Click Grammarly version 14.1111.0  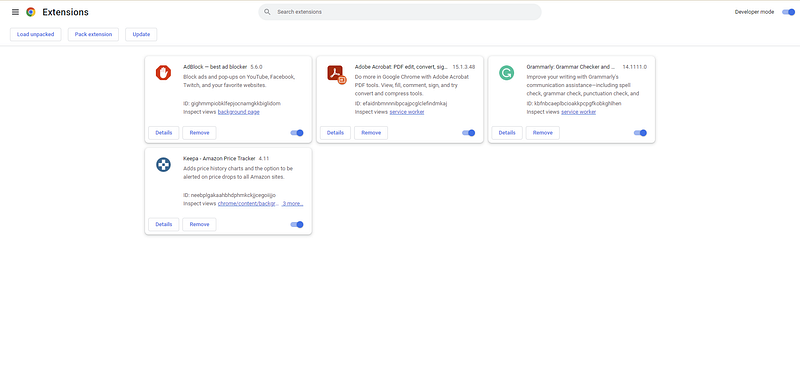point(635,67)
